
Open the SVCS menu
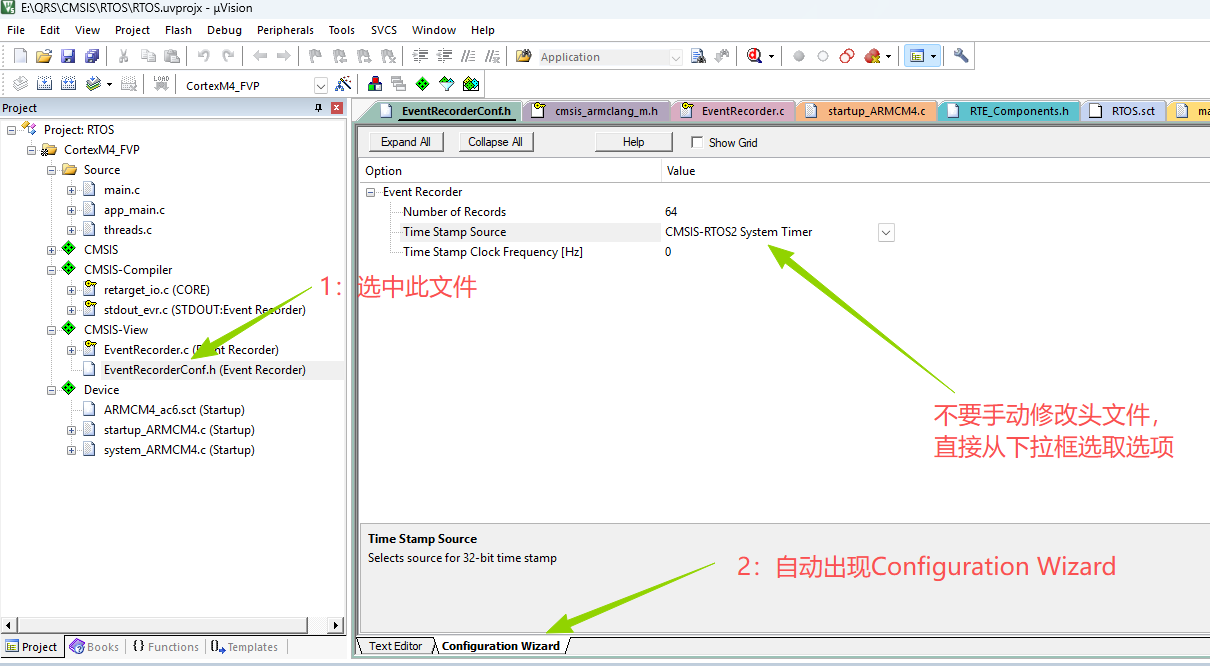pyautogui.click(x=384, y=30)
